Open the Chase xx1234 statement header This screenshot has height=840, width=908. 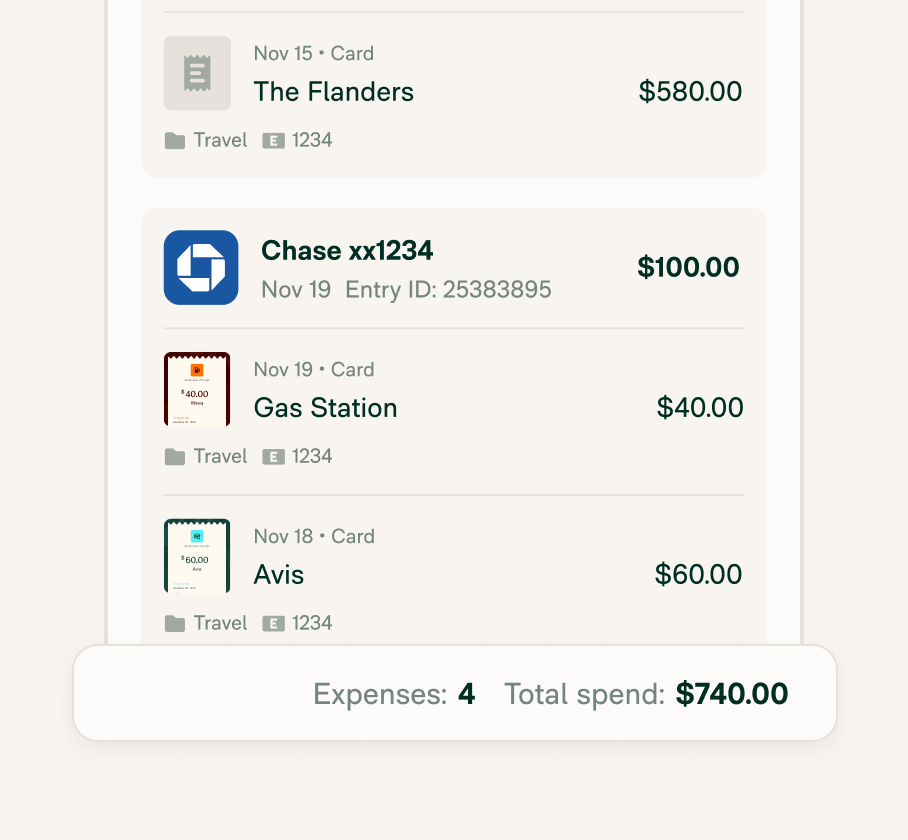point(347,251)
